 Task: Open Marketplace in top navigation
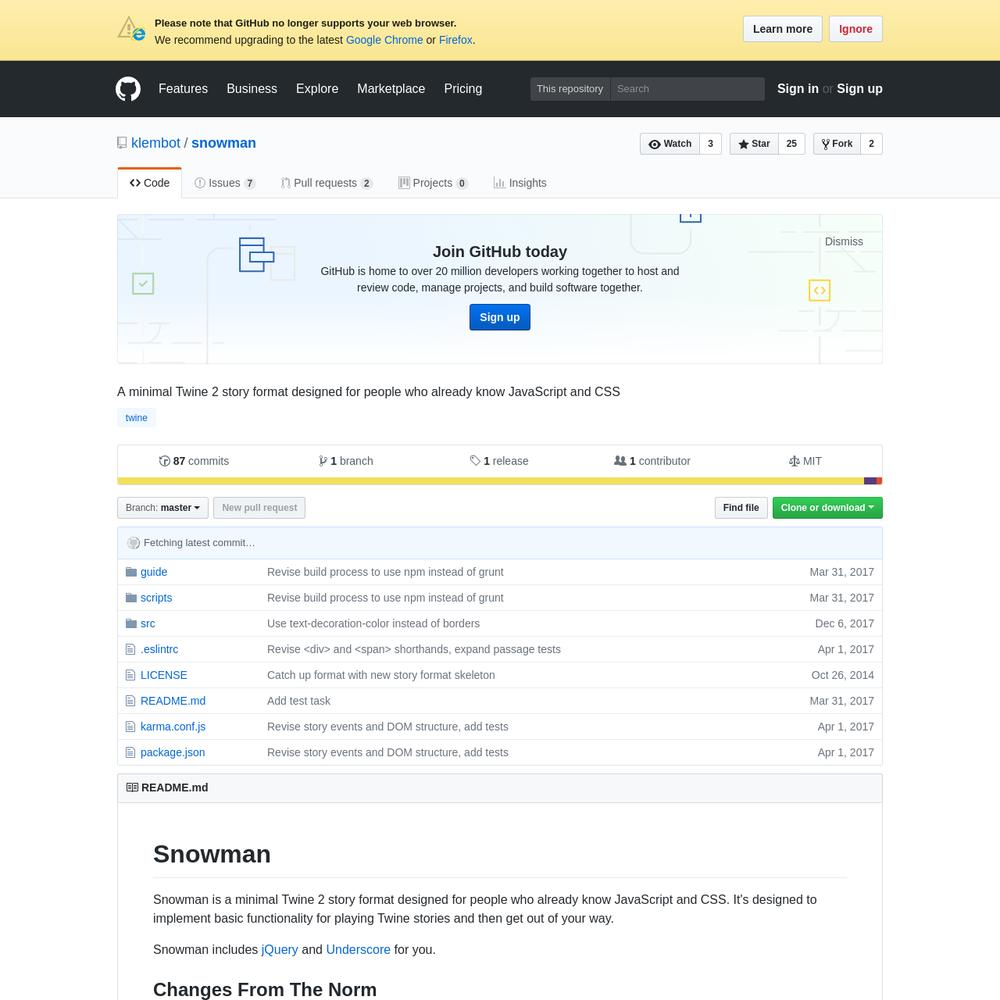pos(391,89)
